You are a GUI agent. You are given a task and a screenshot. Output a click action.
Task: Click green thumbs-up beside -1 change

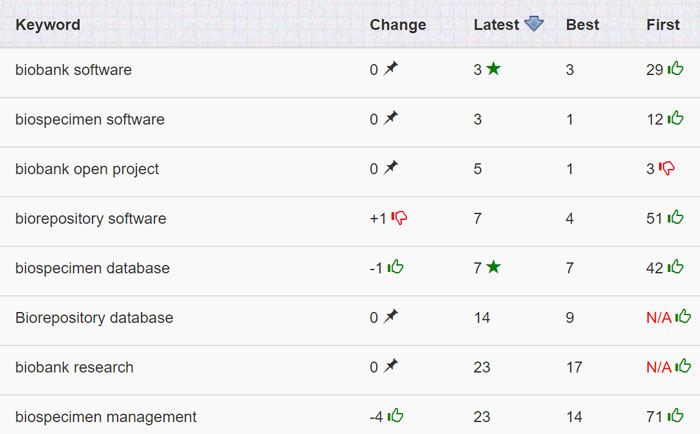tap(396, 267)
